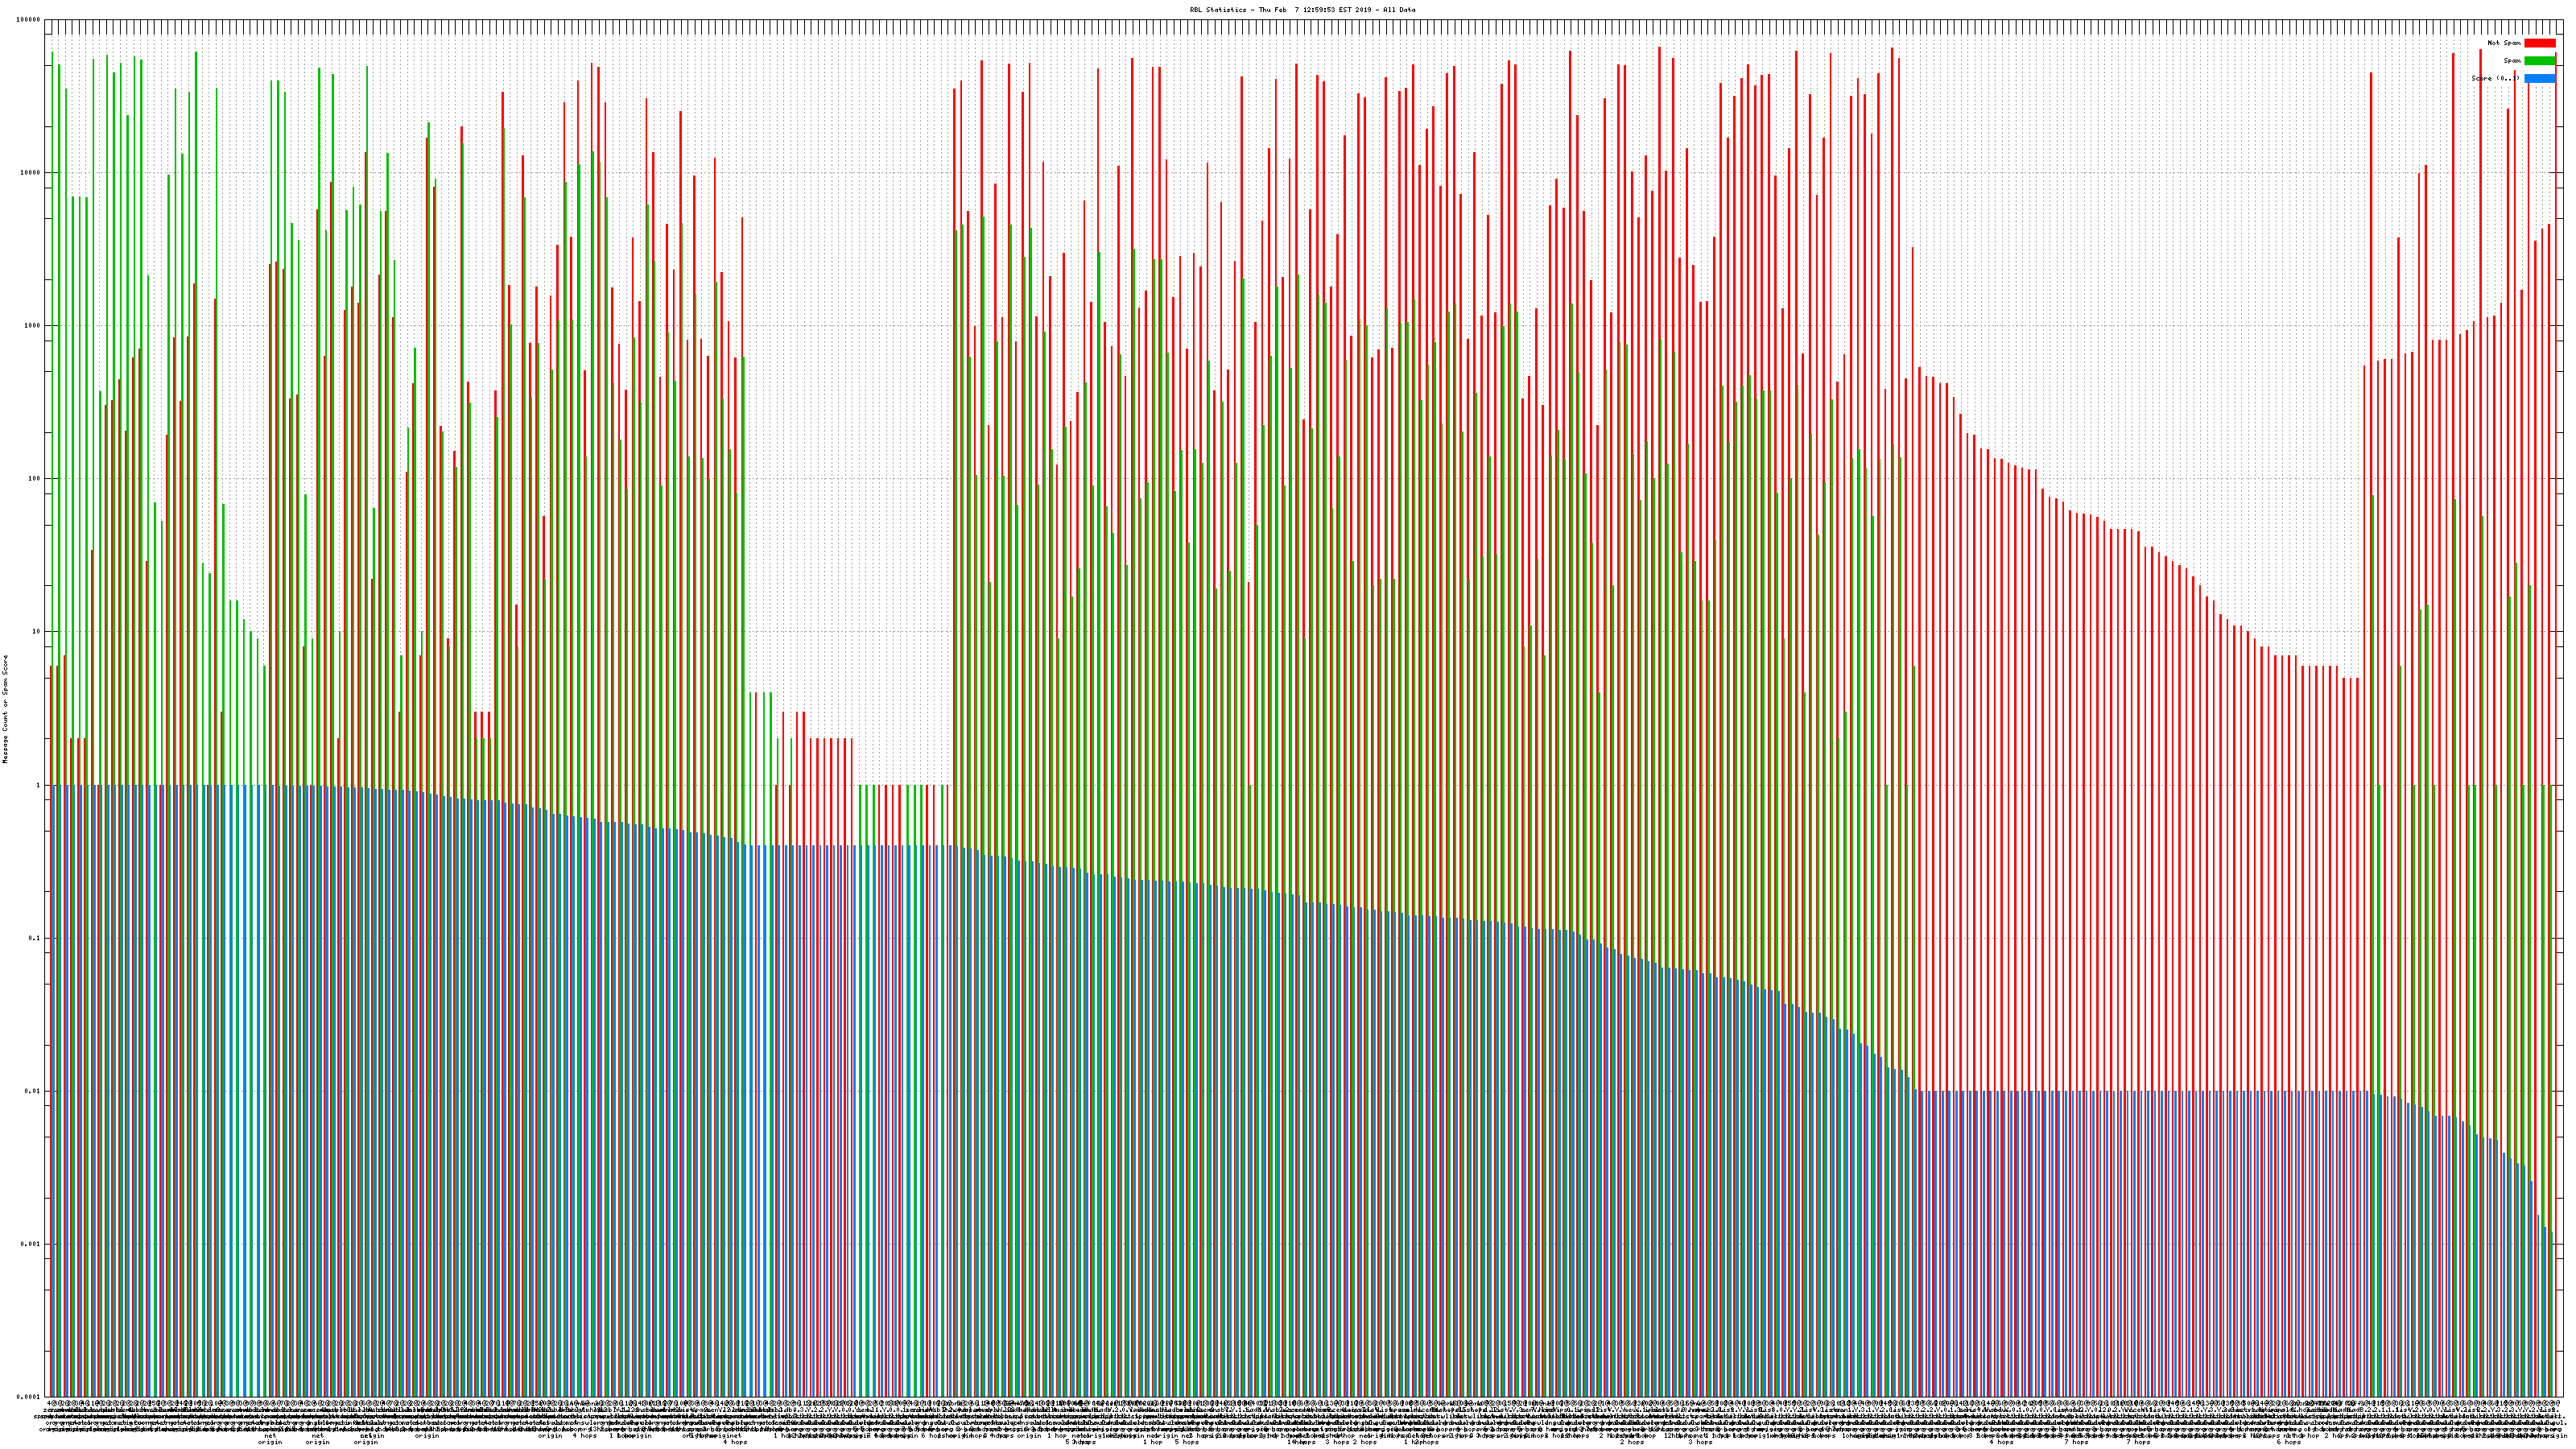
Task: Click the 0.01 y-axis tick label
Action: click(x=33, y=1091)
